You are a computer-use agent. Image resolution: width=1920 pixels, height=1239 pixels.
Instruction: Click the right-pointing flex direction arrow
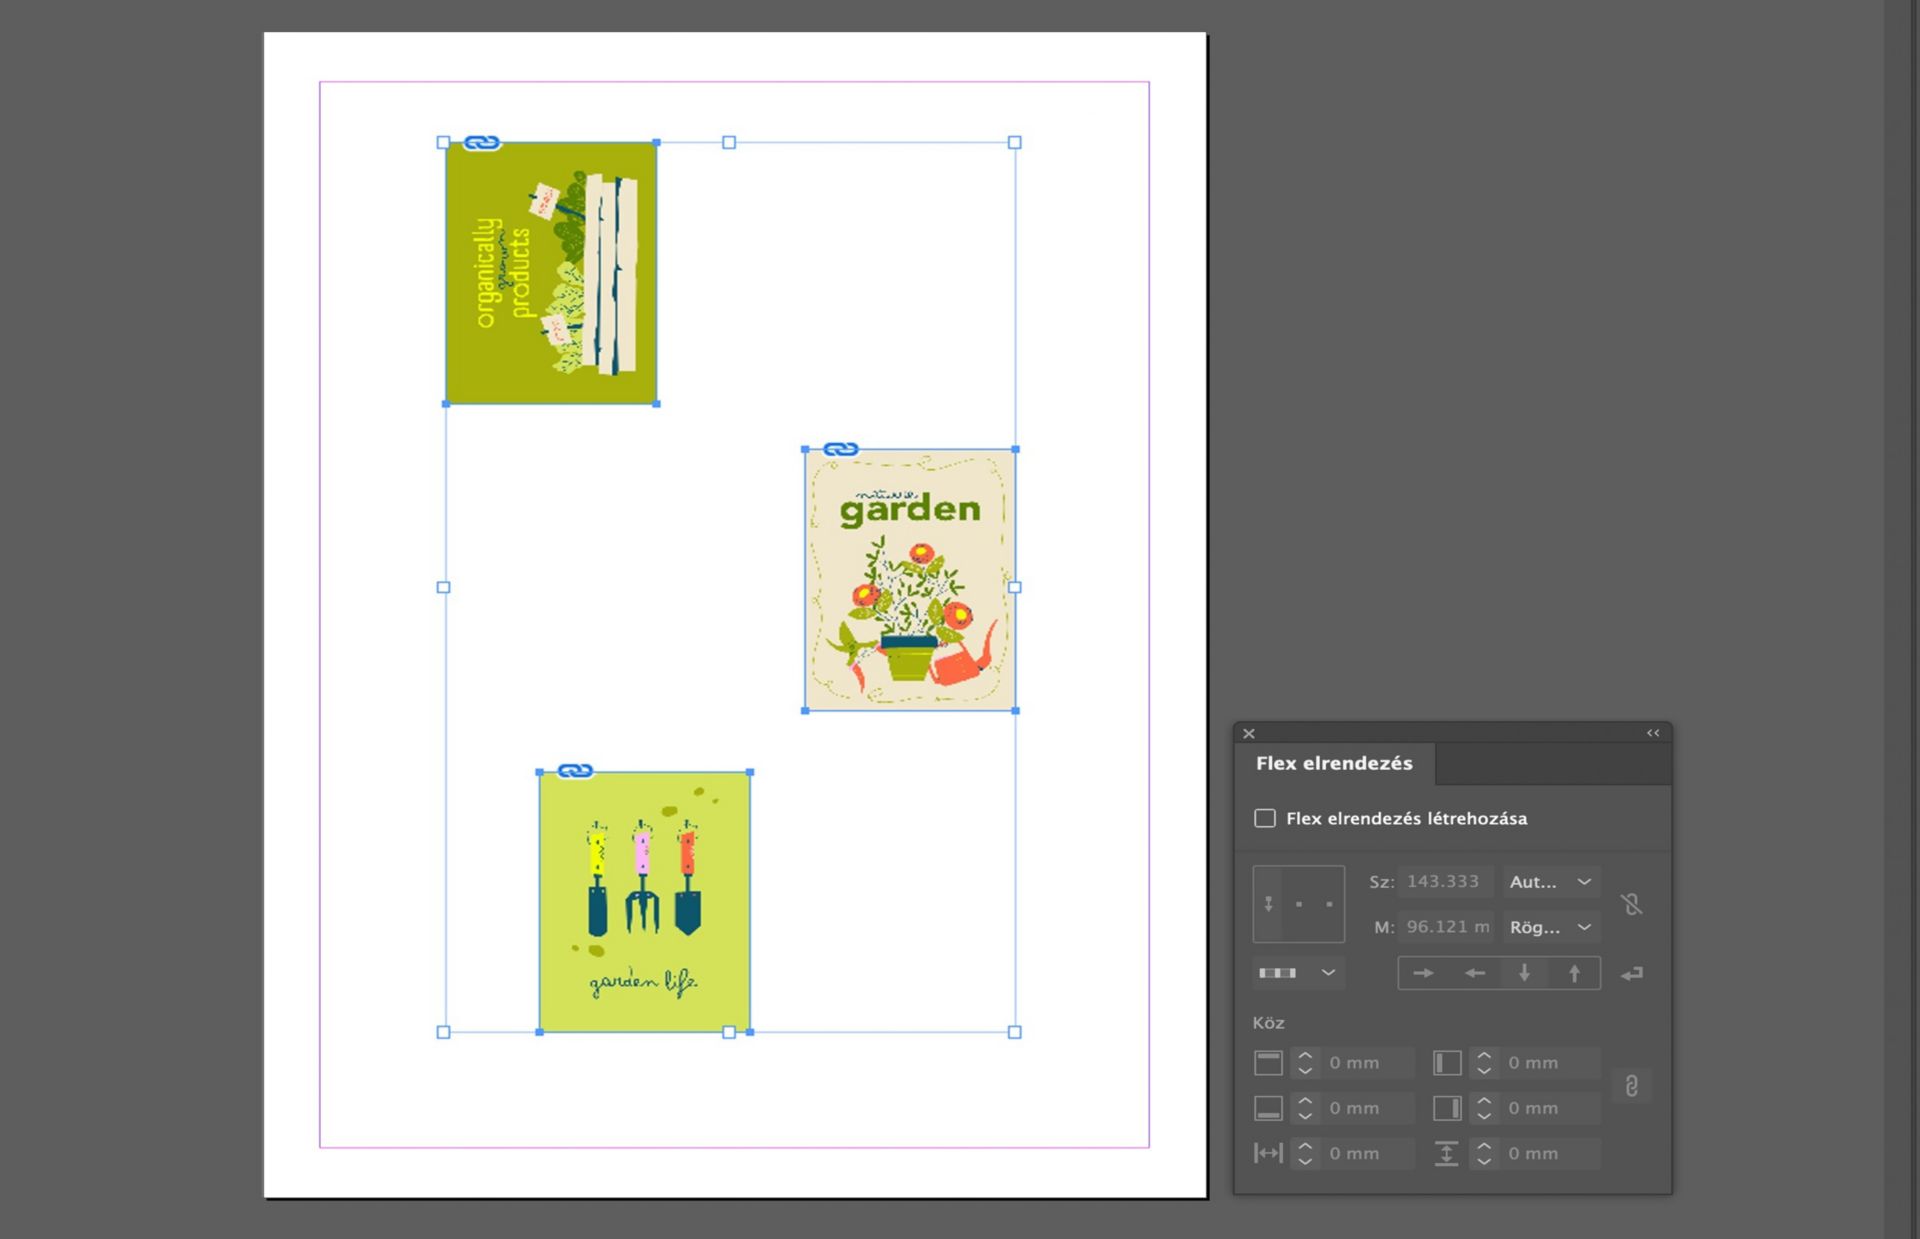(x=1423, y=973)
